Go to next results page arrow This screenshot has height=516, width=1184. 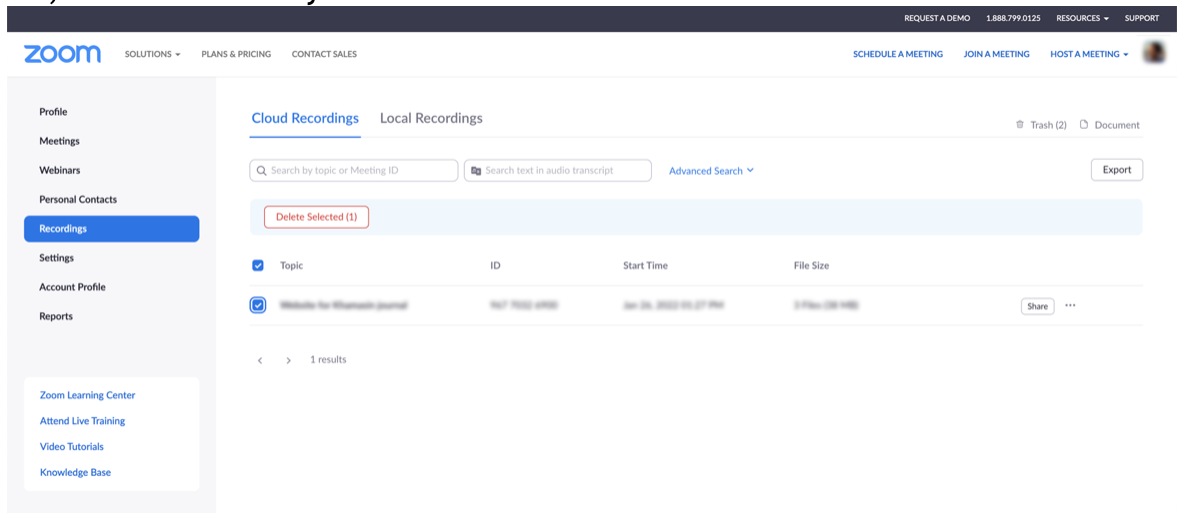click(x=288, y=360)
